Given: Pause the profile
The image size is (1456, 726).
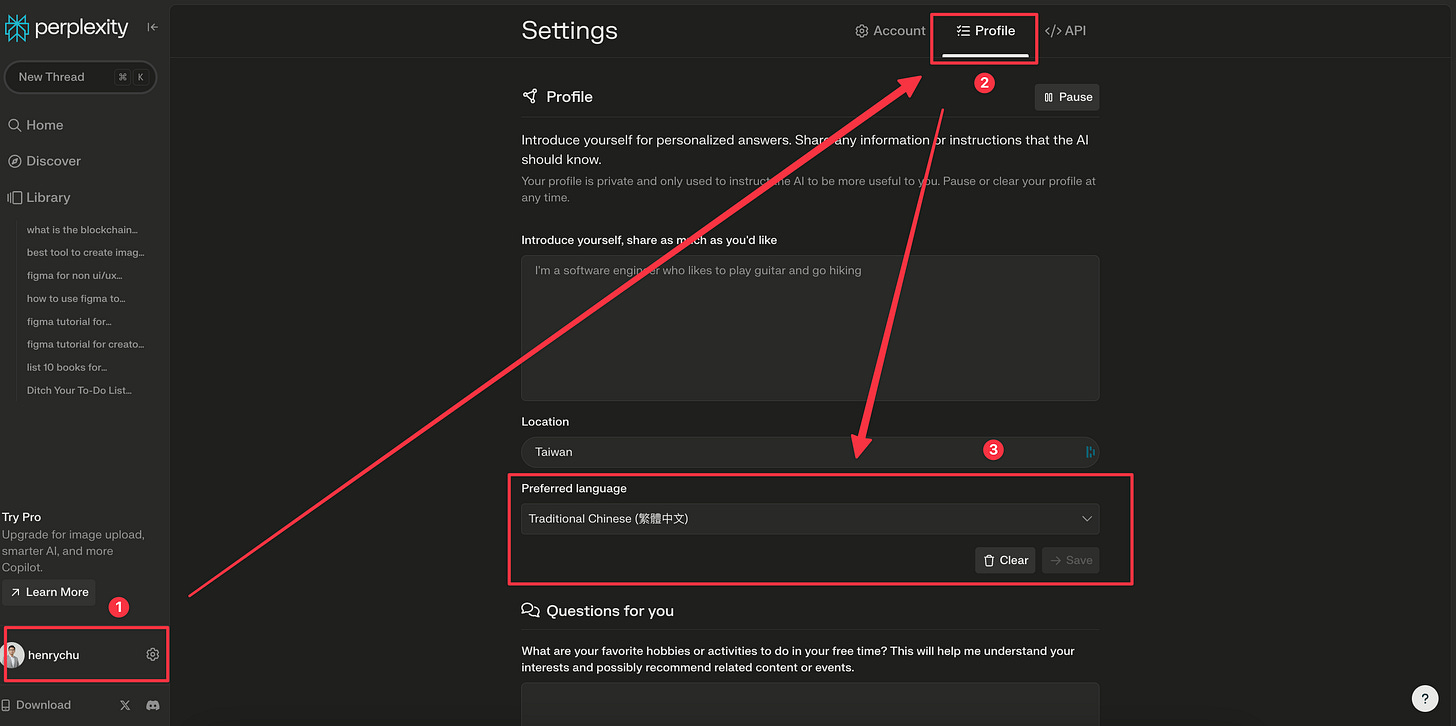Looking at the screenshot, I should coord(1067,97).
